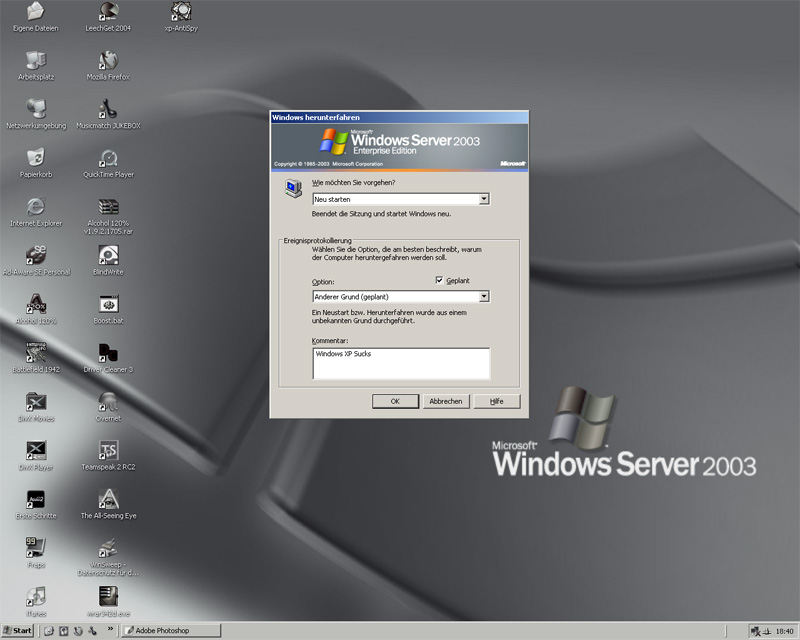Click the Overnet desktop shortcut
The width and height of the screenshot is (800, 640).
108,407
